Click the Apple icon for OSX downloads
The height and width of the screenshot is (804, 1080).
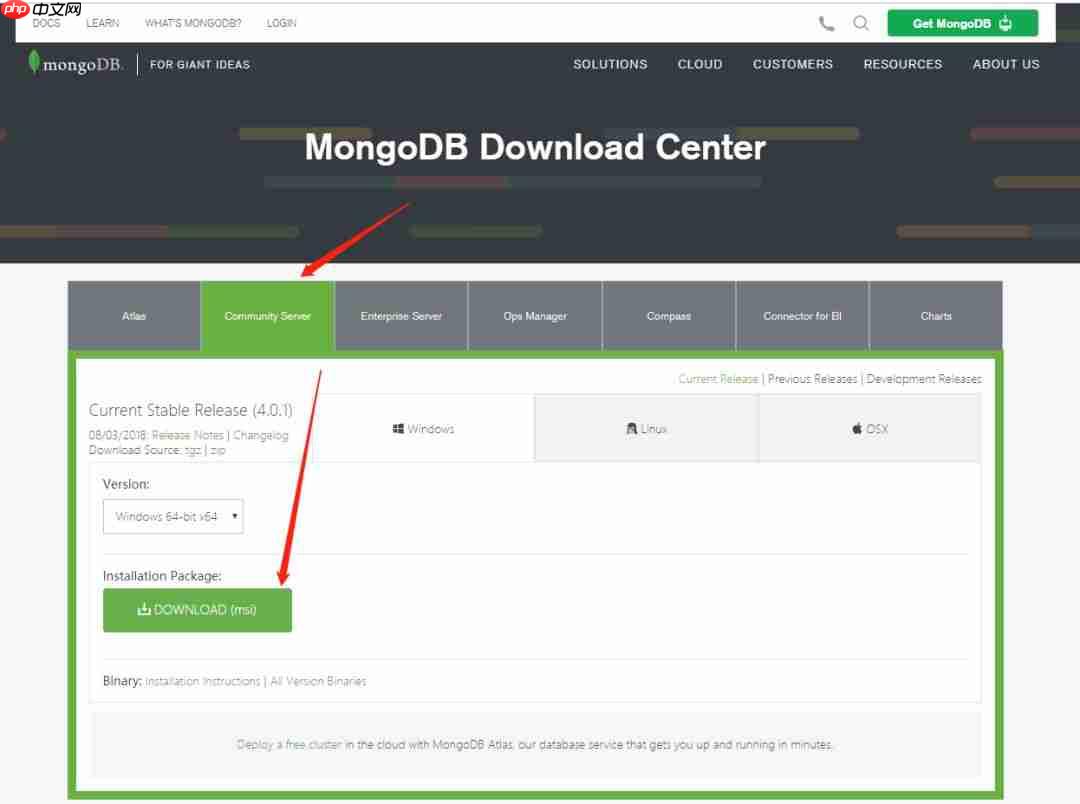click(x=856, y=428)
